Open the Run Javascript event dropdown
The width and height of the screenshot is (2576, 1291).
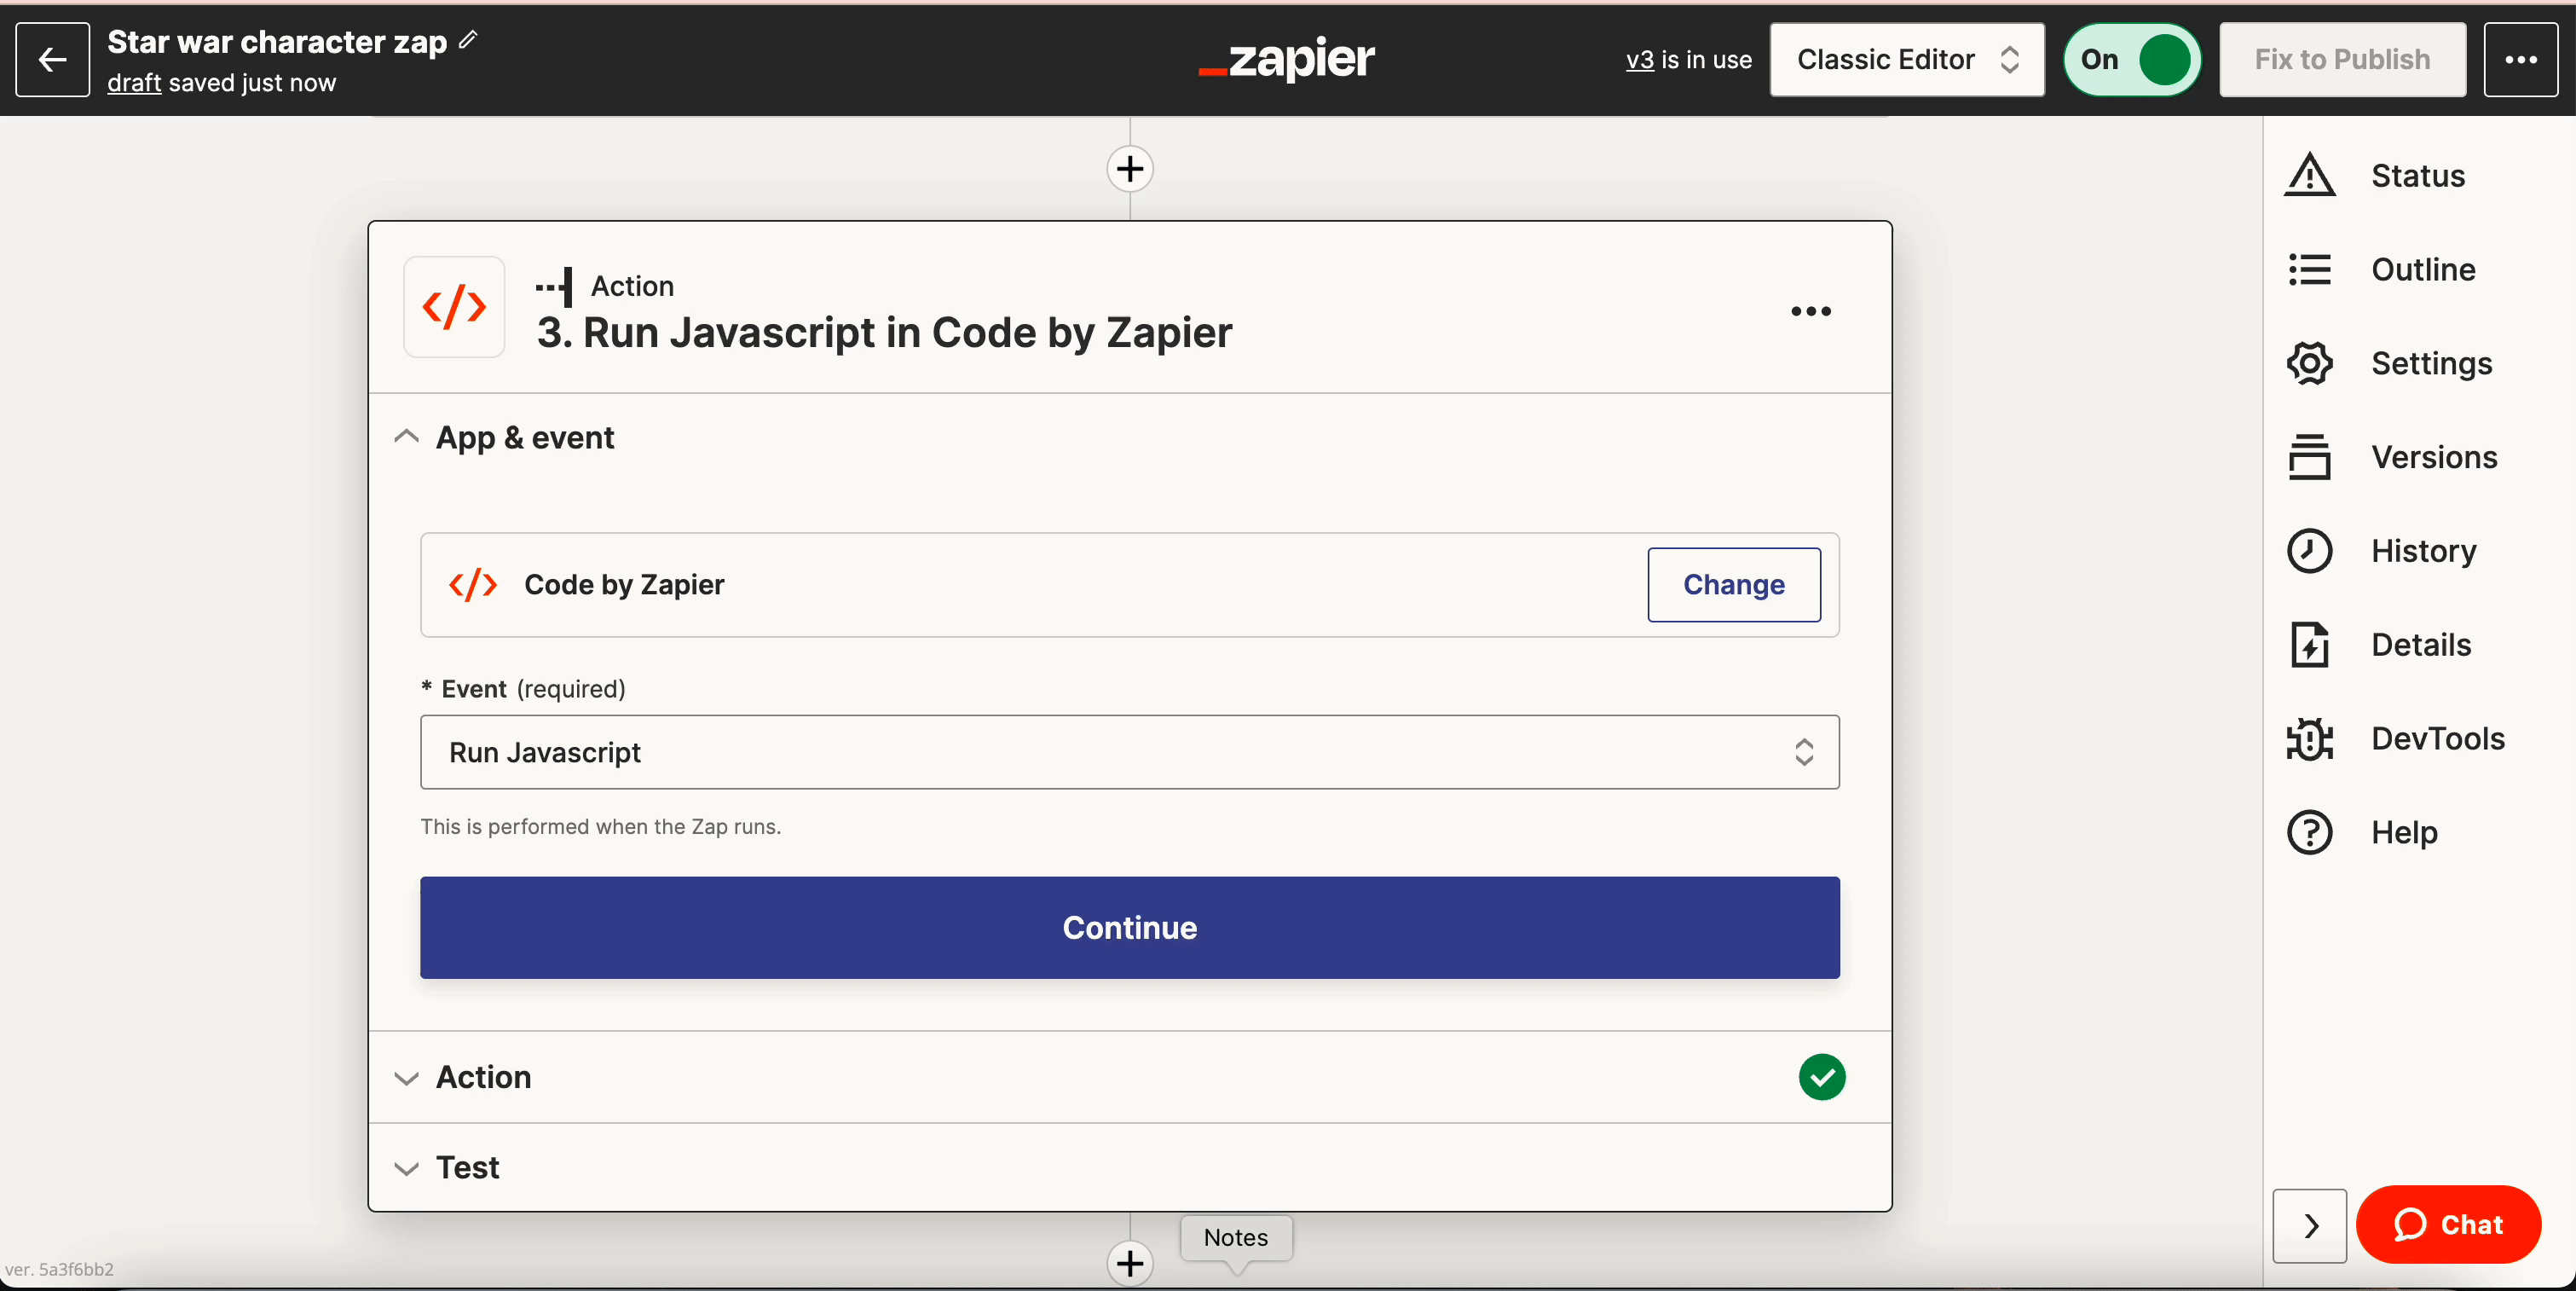pyautogui.click(x=1129, y=752)
